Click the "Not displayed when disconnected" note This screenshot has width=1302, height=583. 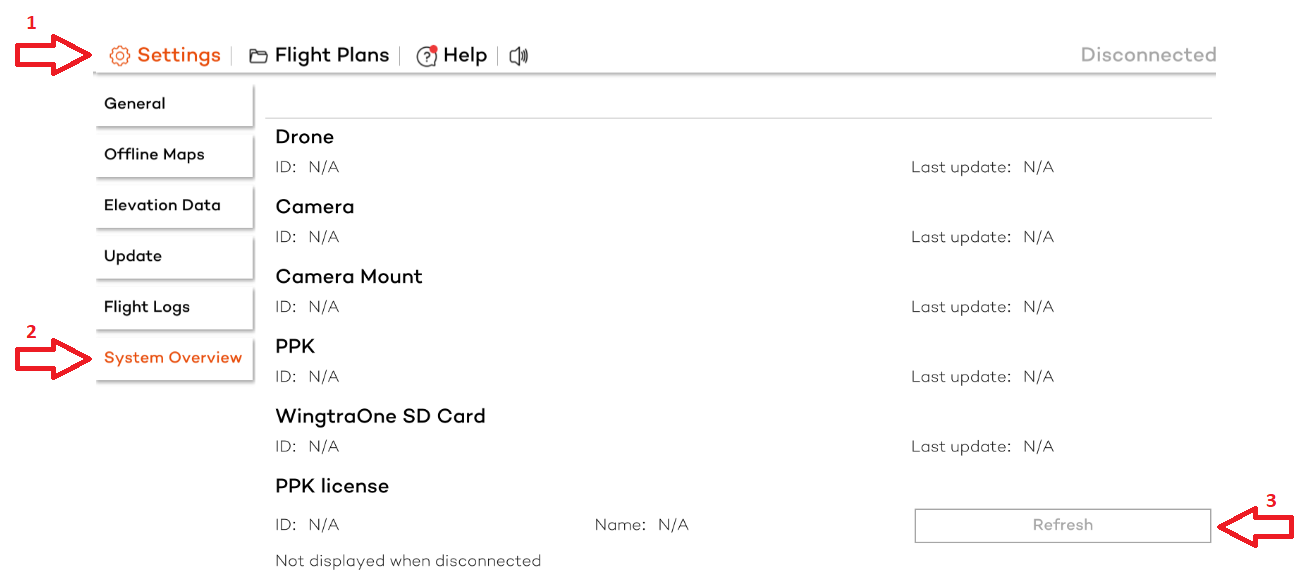point(408,561)
